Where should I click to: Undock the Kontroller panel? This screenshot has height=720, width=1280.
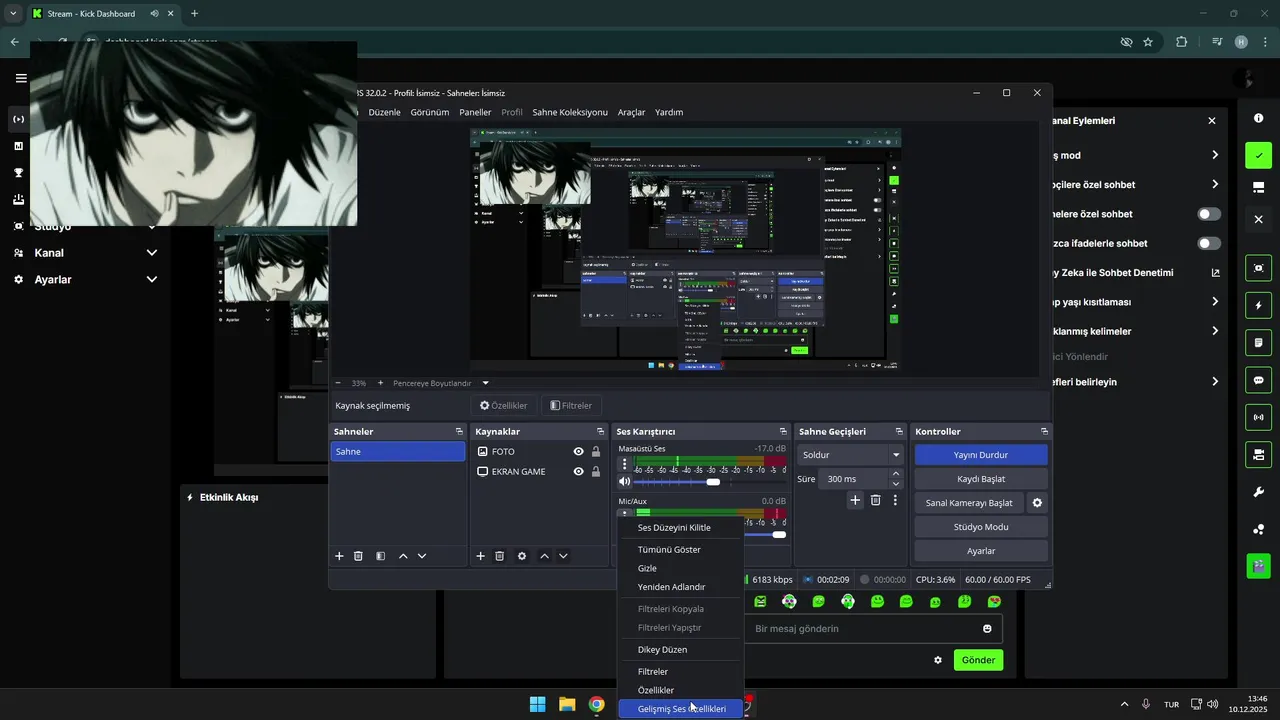[1044, 431]
